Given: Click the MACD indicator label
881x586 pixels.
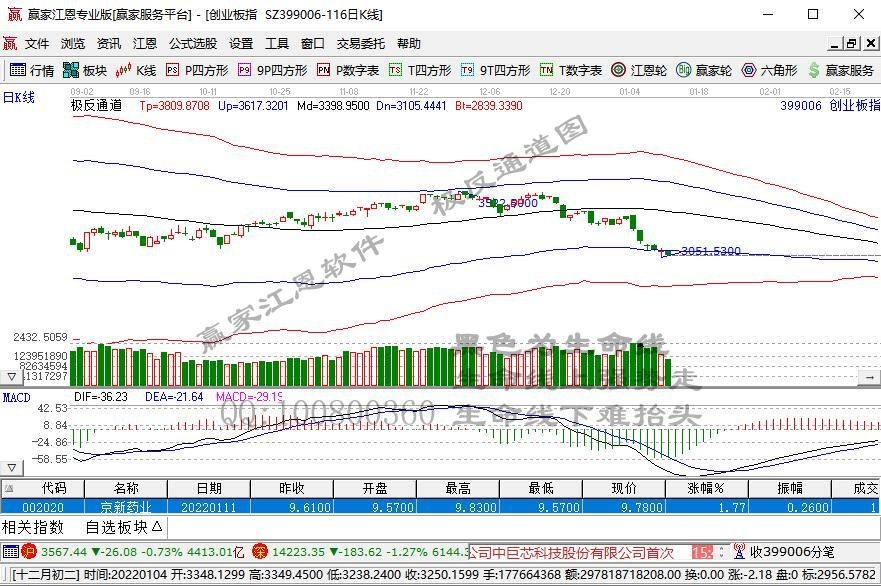Looking at the screenshot, I should pyautogui.click(x=16, y=397).
